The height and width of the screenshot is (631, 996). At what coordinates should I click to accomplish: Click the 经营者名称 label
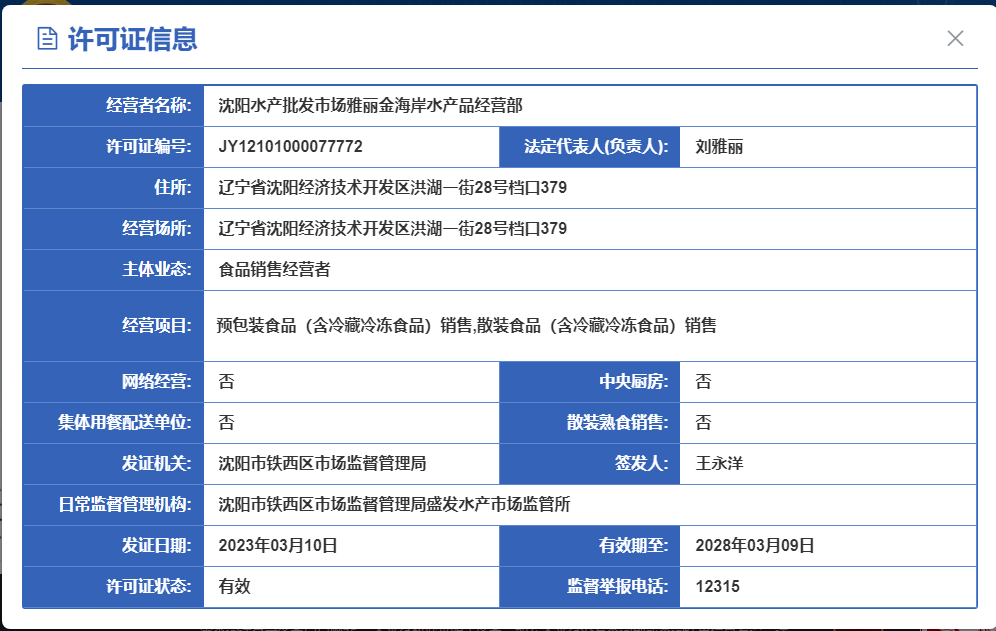click(x=149, y=105)
